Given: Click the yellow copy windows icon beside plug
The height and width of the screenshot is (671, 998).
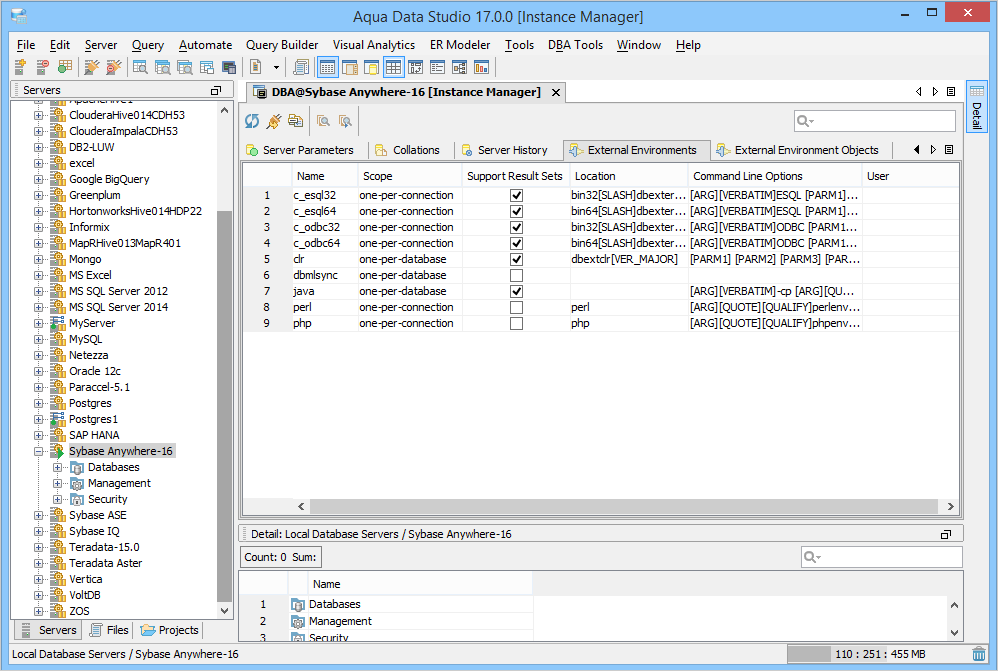Looking at the screenshot, I should pos(295,121).
